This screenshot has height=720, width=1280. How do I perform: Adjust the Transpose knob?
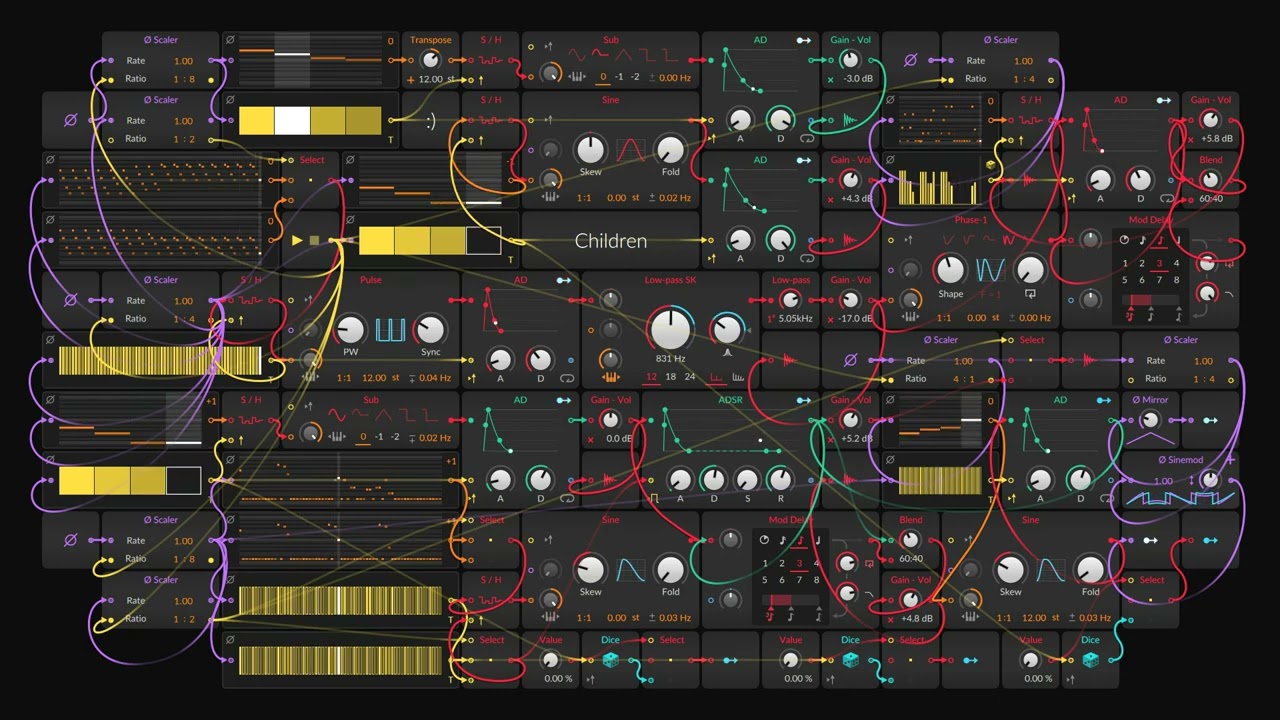[431, 59]
